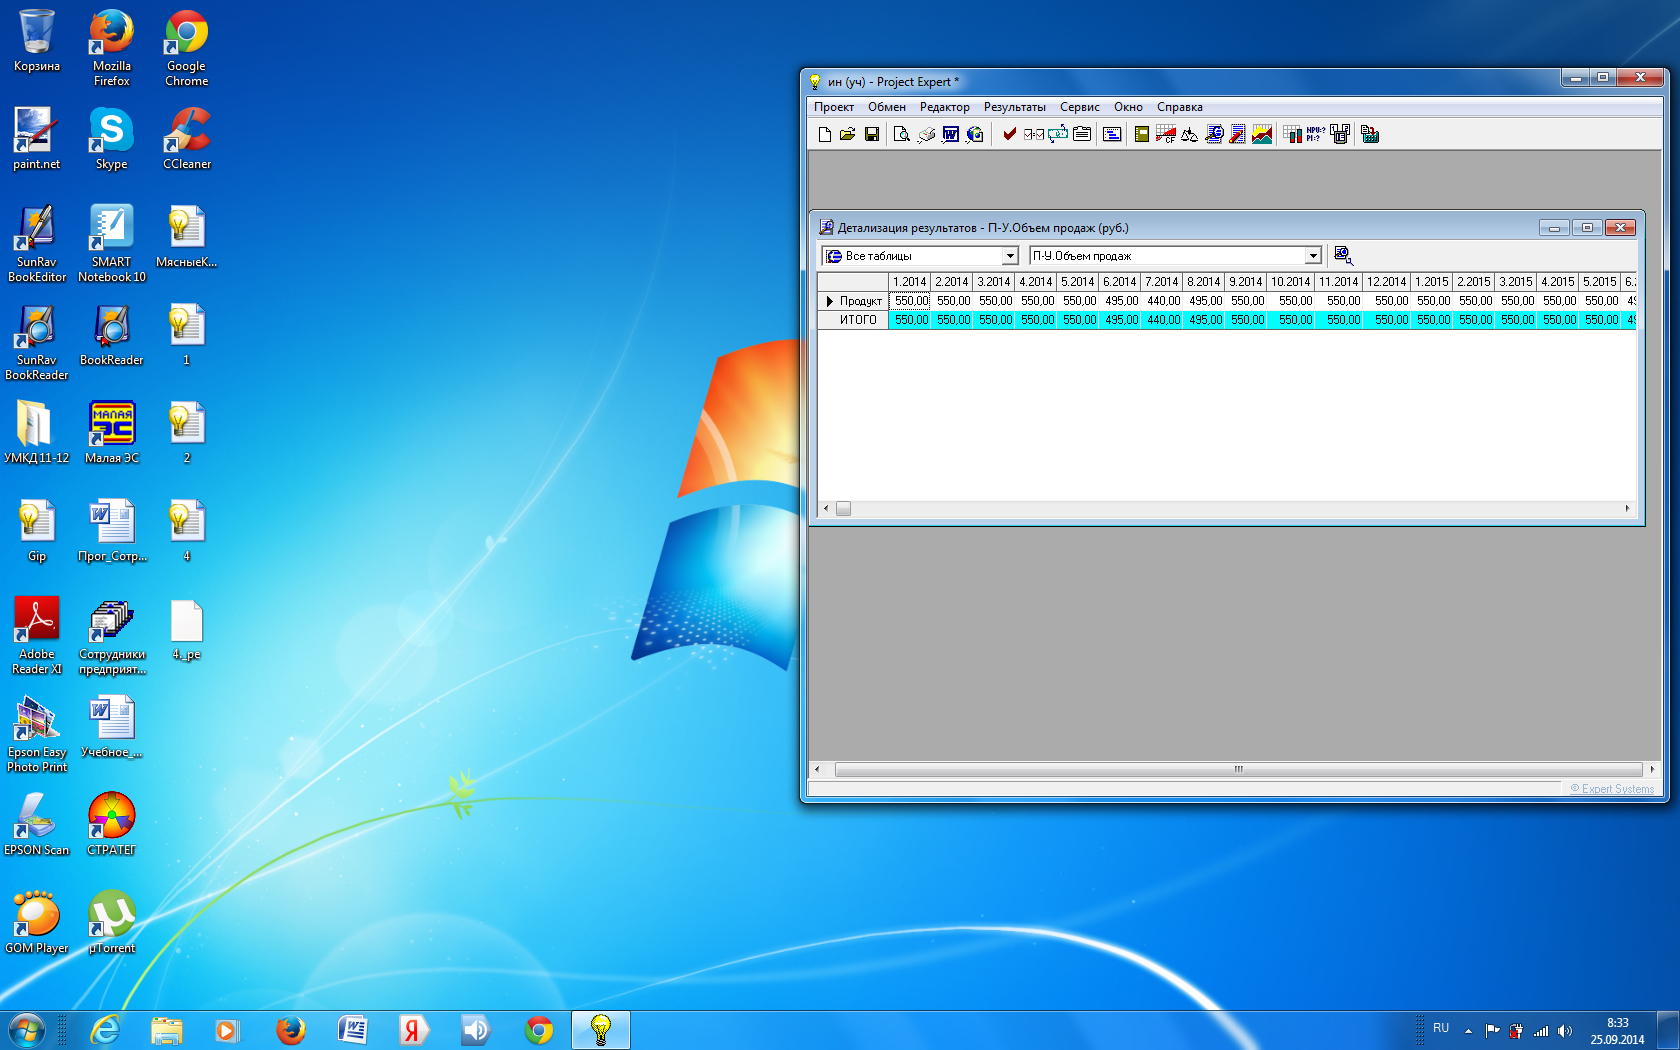1680x1050 pixels.
Task: Open the Сервис menu
Action: click(x=1079, y=107)
